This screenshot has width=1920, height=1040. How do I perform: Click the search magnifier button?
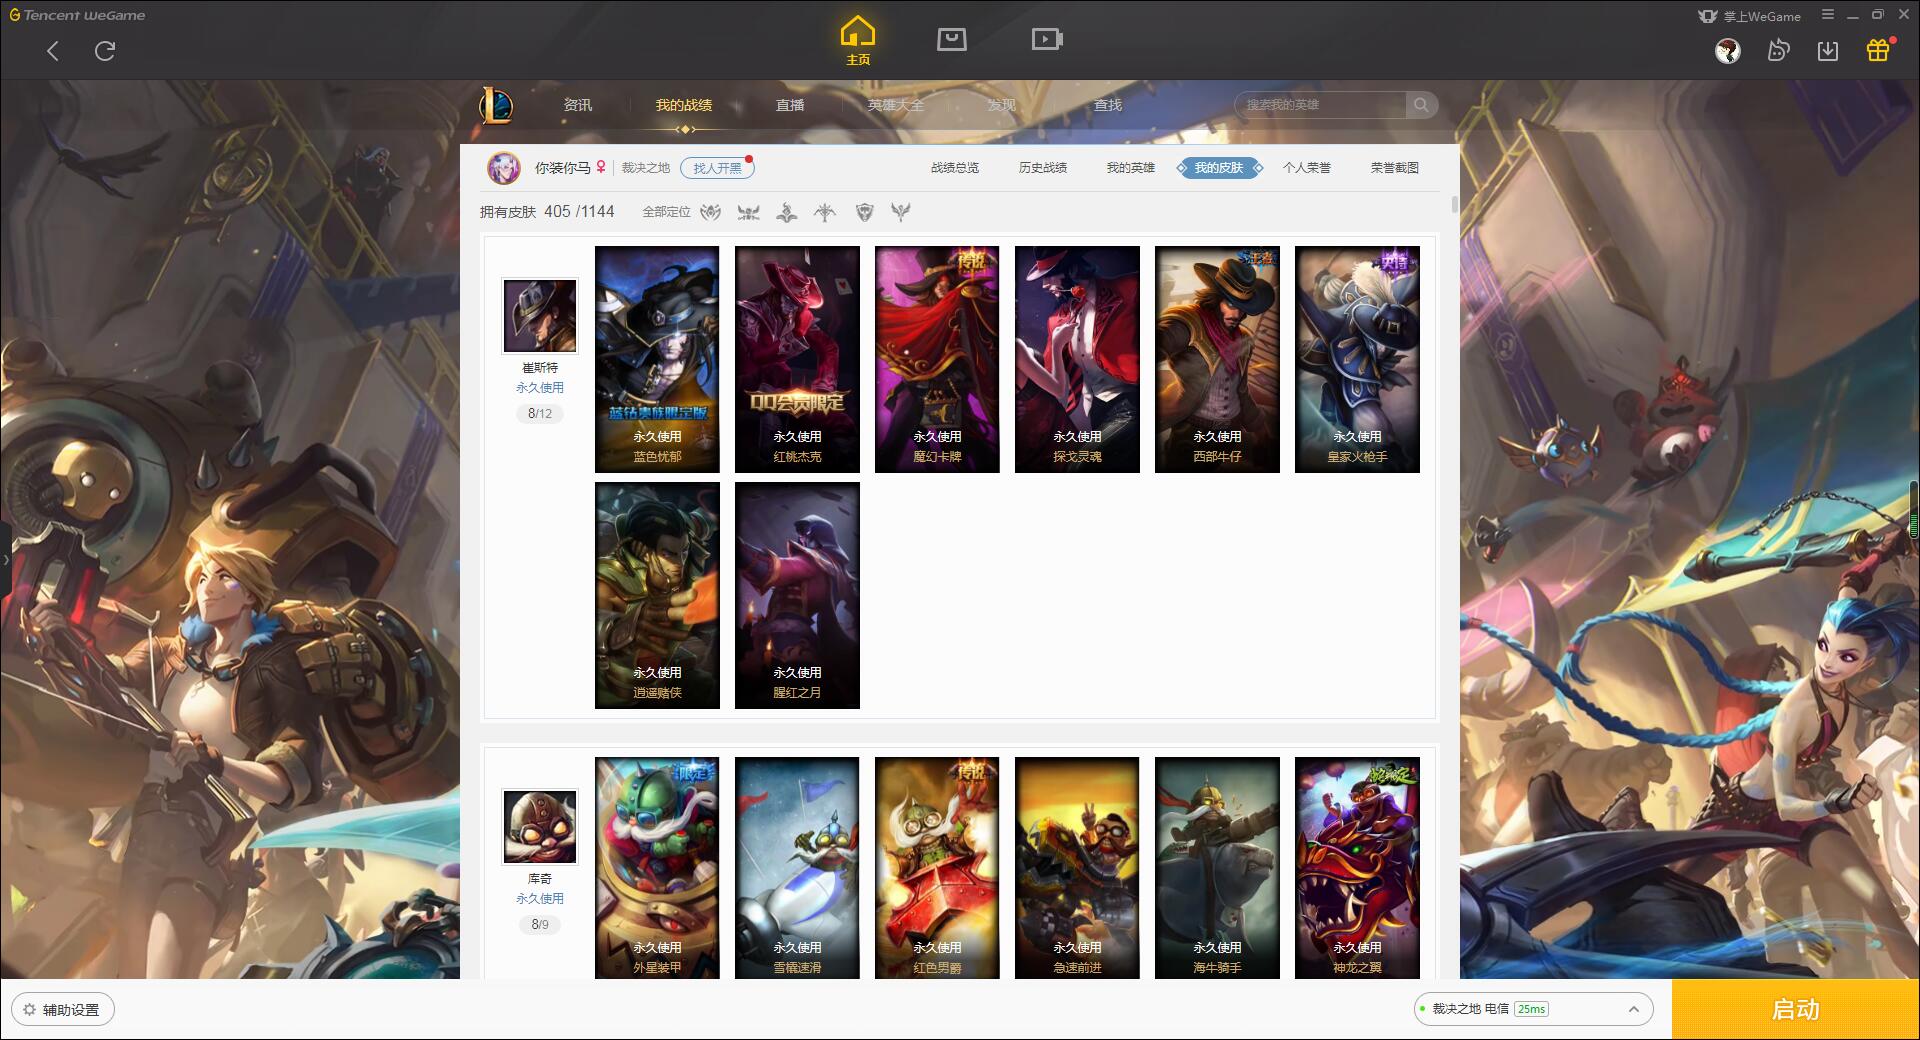[x=1421, y=105]
